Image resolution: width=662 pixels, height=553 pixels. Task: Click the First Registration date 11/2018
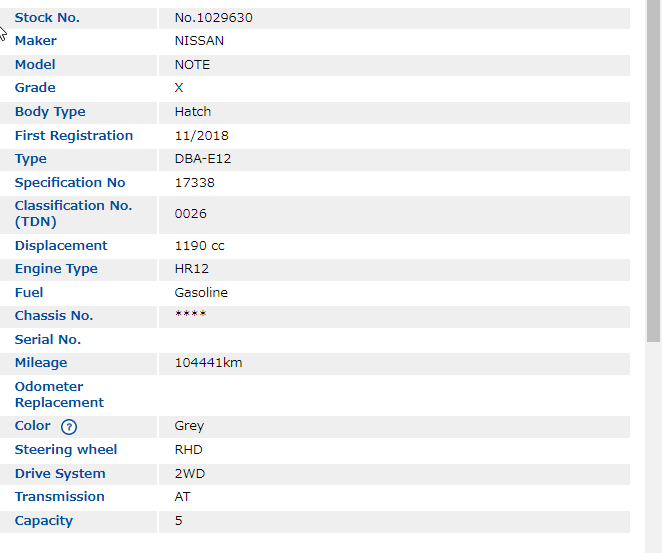pos(201,136)
